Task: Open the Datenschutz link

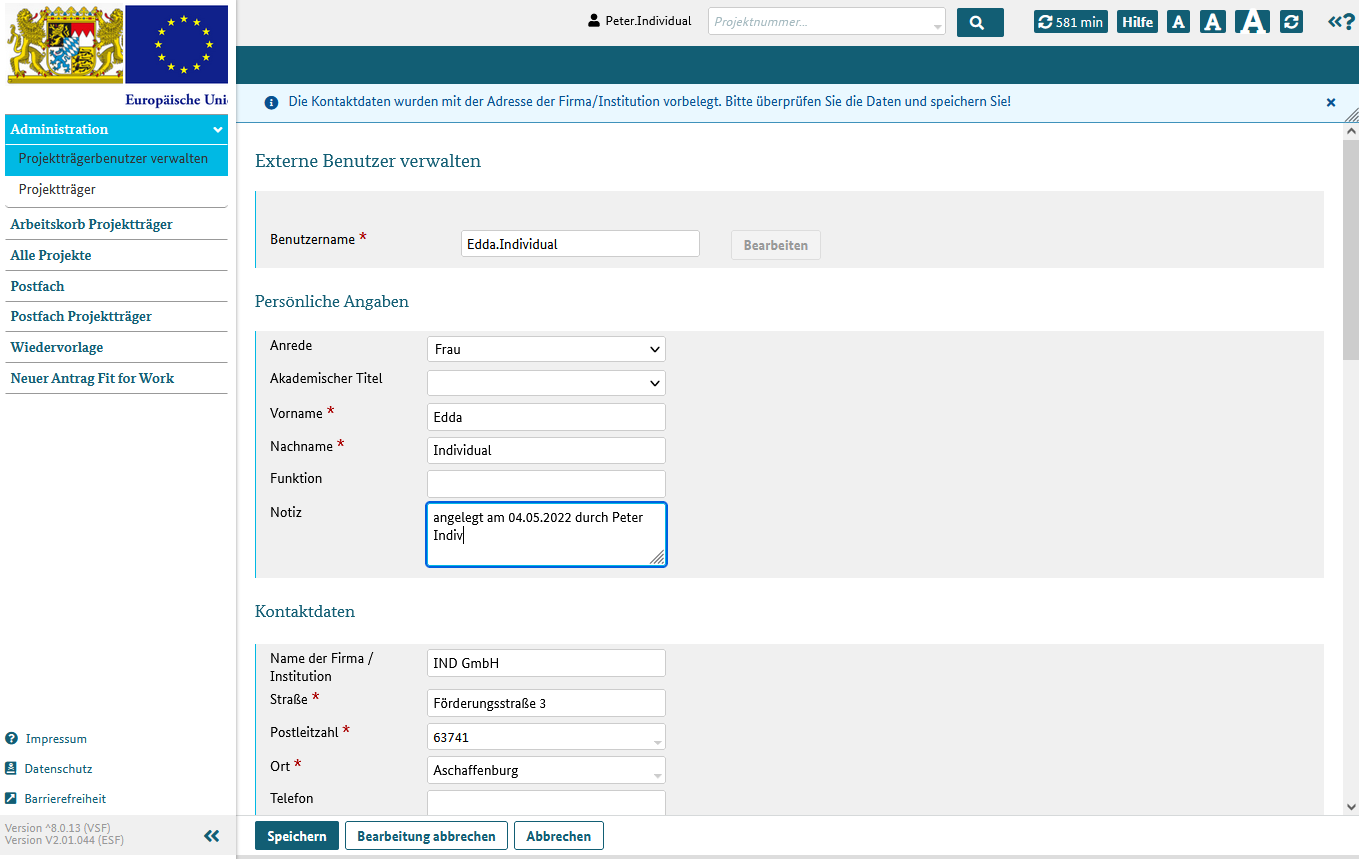Action: [58, 769]
